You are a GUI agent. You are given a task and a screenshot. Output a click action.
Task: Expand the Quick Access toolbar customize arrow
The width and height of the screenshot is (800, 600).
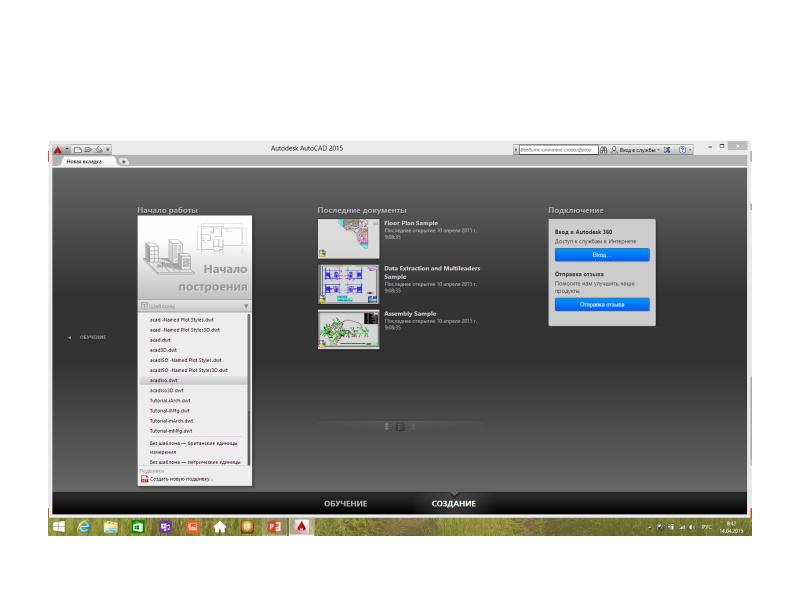(108, 150)
